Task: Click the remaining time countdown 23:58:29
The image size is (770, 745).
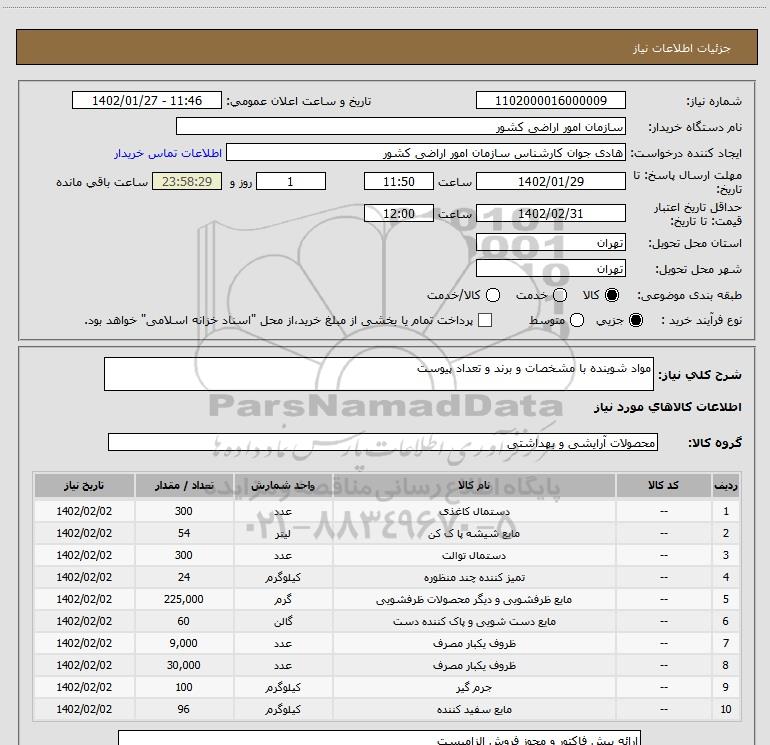Action: click(x=187, y=181)
